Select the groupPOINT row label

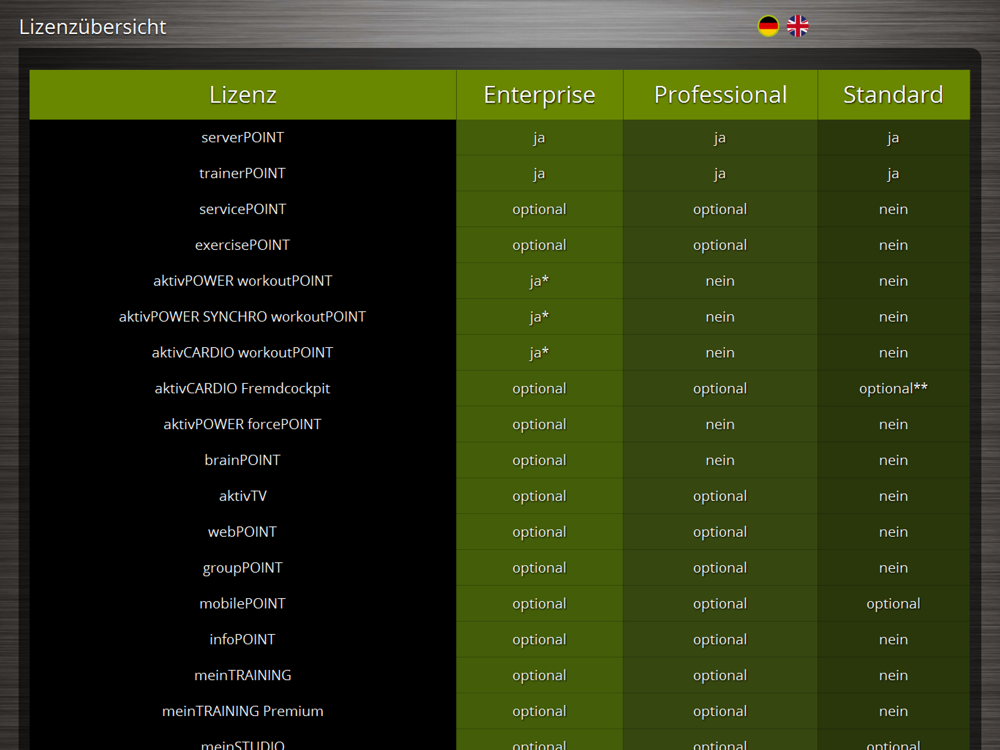pyautogui.click(x=242, y=568)
